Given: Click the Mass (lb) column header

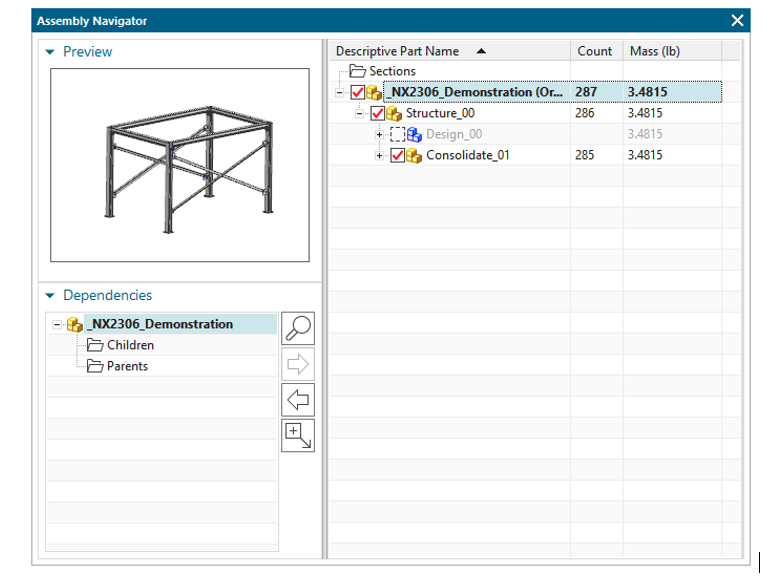Looking at the screenshot, I should pos(654,51).
